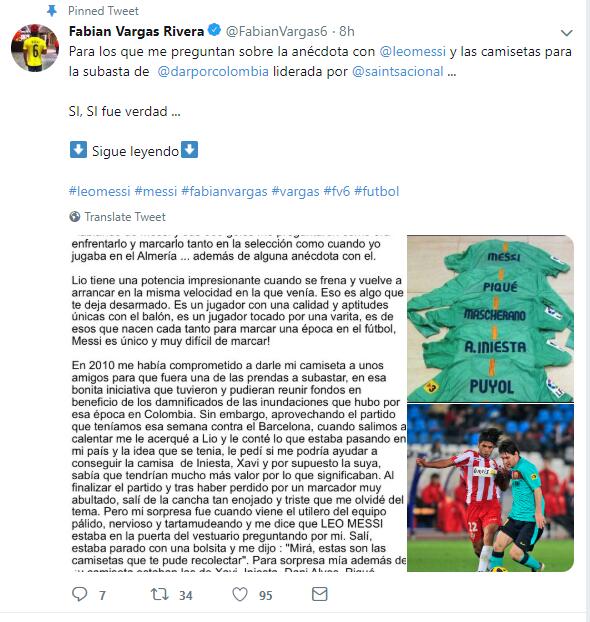
Task: Open the green jerseys photo
Action: click(490, 319)
